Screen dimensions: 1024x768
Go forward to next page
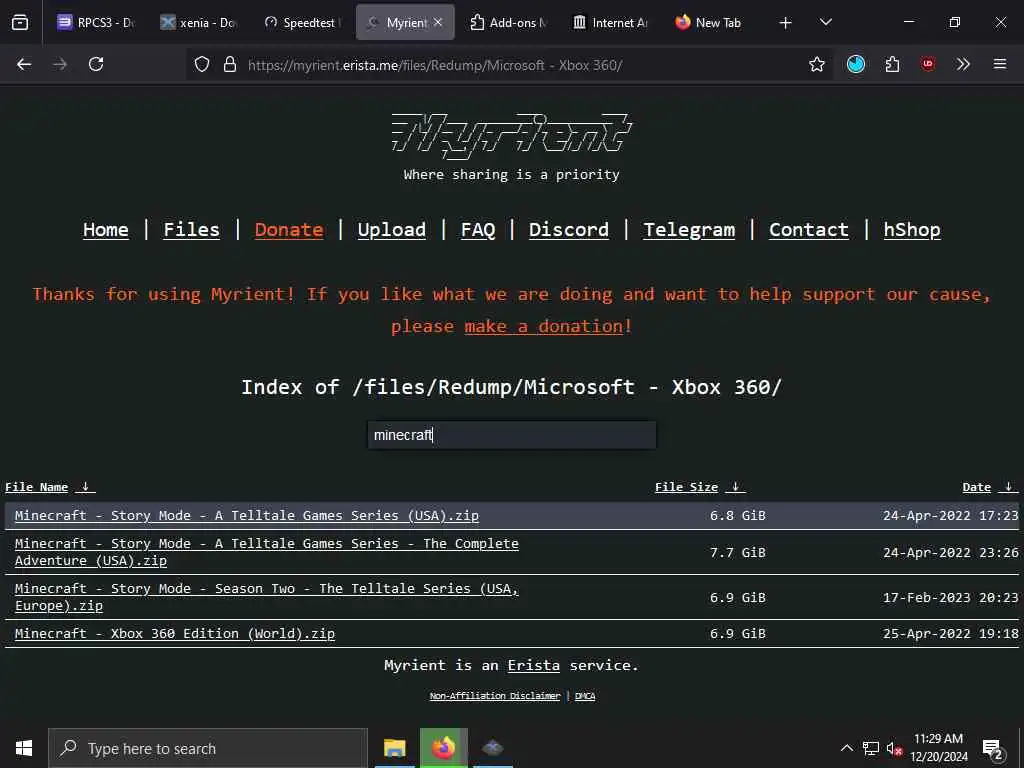[x=60, y=64]
